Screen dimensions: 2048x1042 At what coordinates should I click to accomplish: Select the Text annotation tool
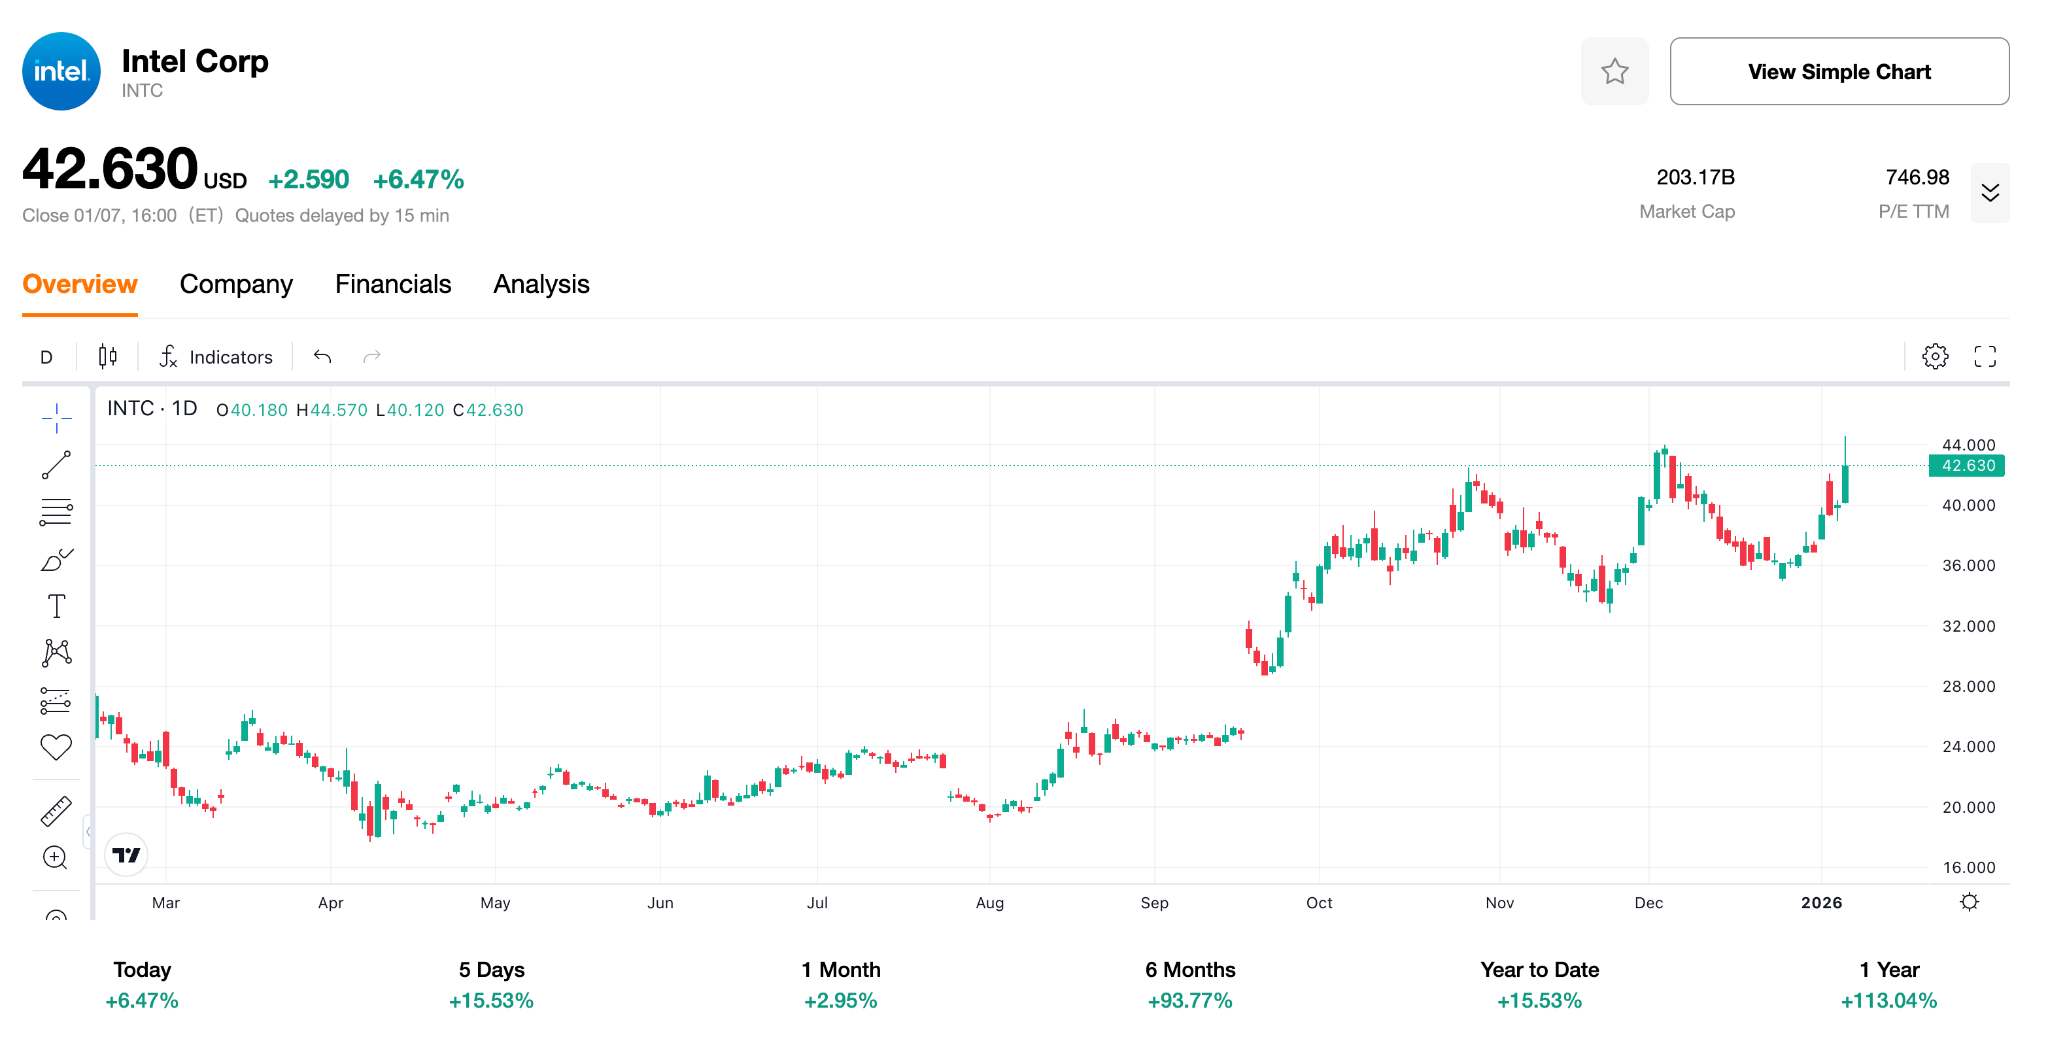[x=56, y=607]
